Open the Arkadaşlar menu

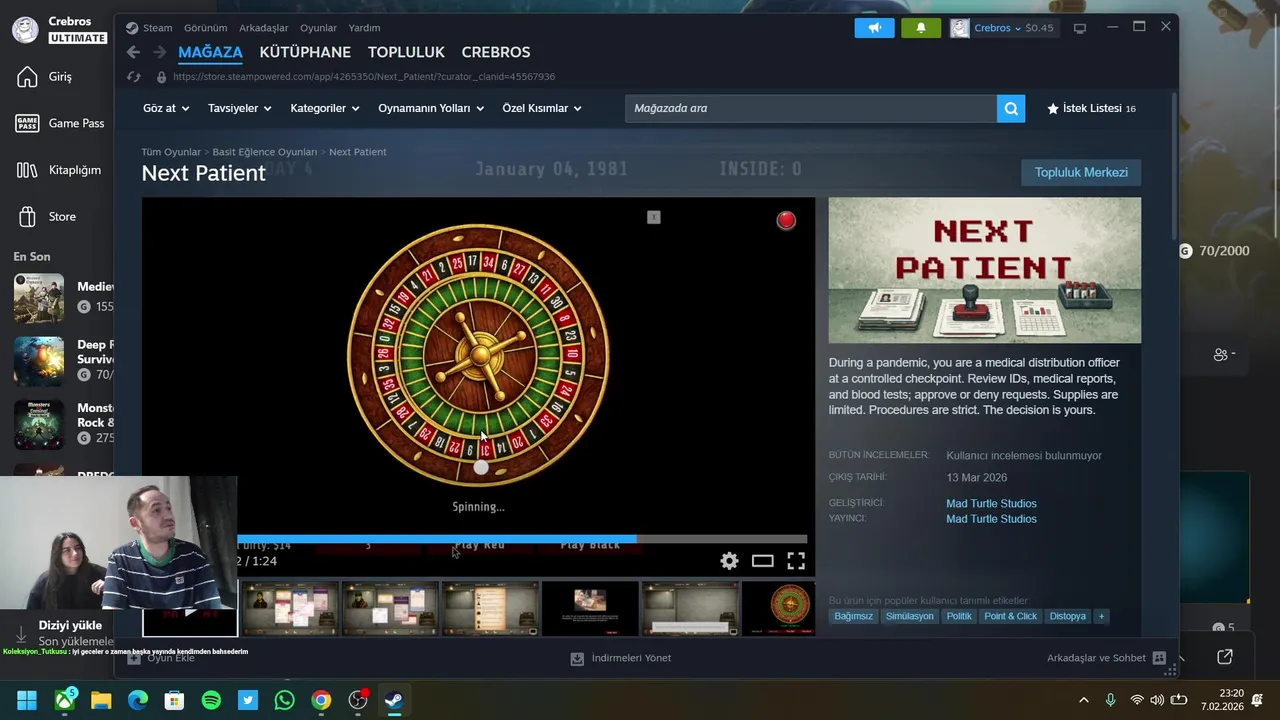[x=264, y=28]
